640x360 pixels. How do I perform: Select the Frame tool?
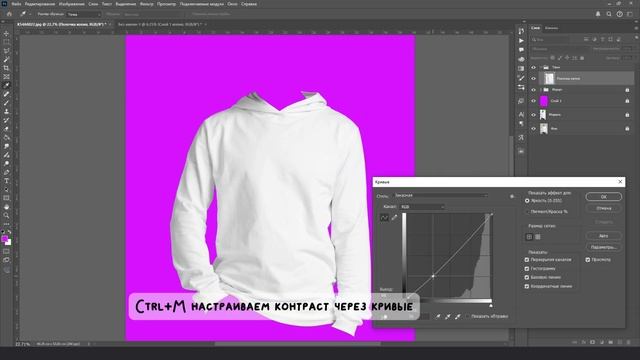[7, 77]
